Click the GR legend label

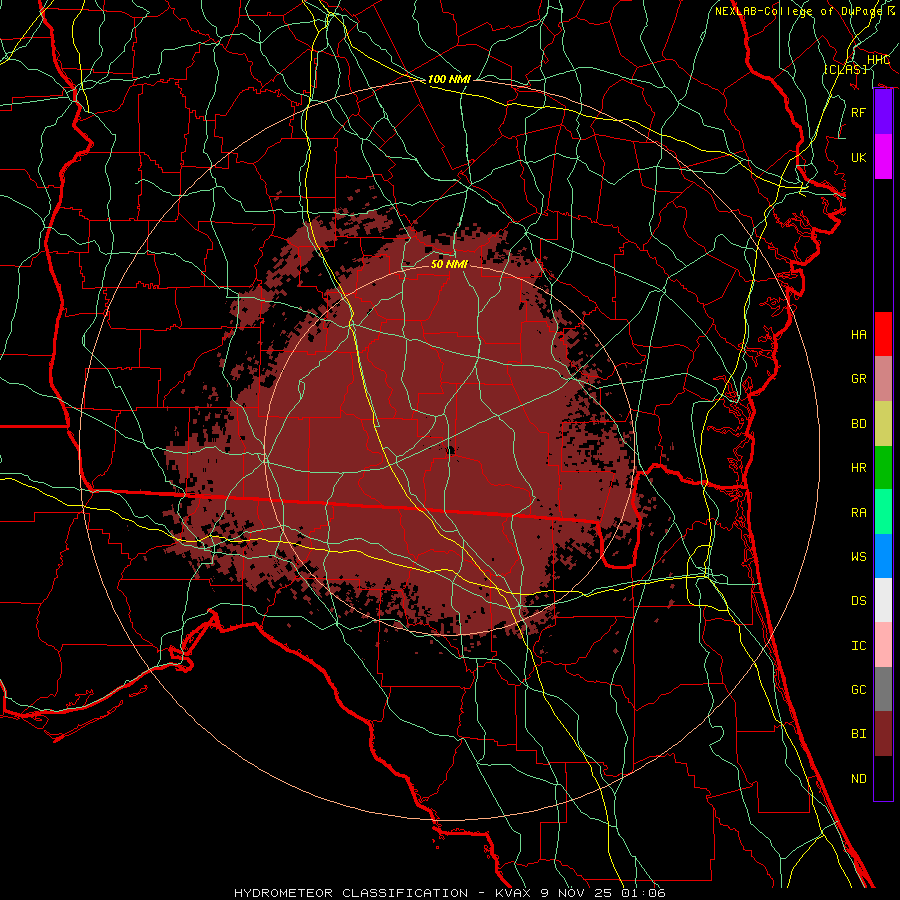coord(858,379)
